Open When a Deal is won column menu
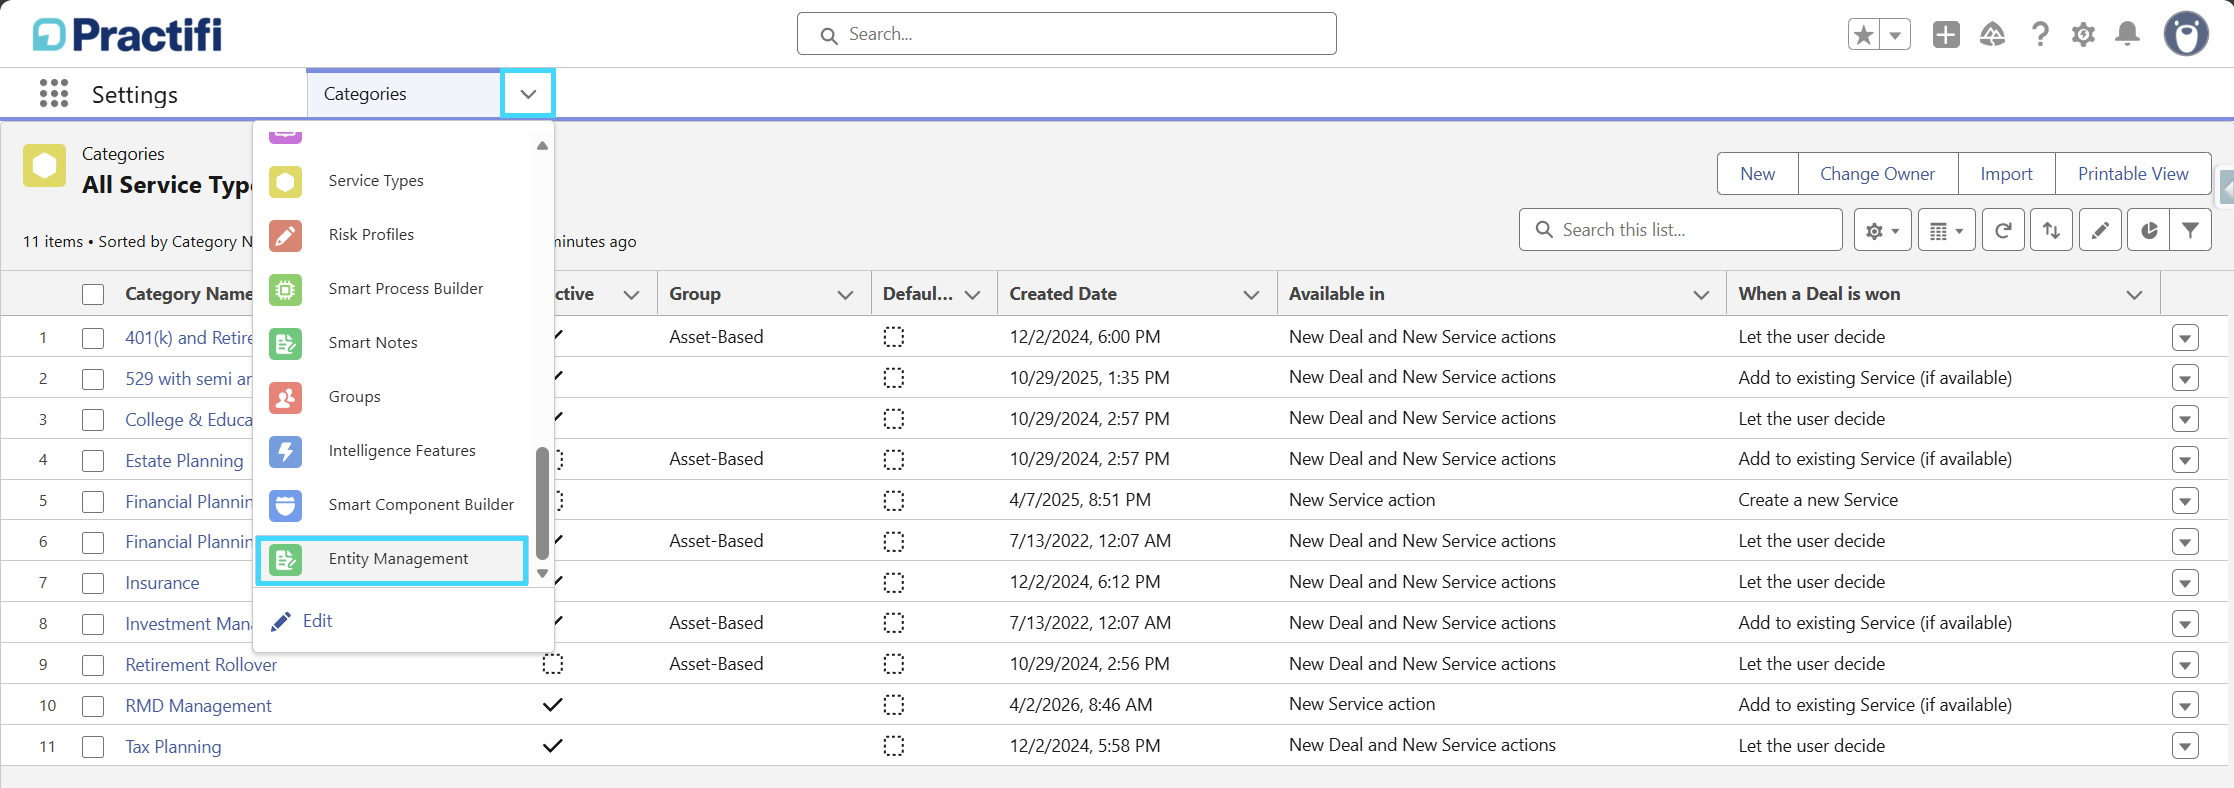The height and width of the screenshot is (788, 2234). click(2134, 294)
